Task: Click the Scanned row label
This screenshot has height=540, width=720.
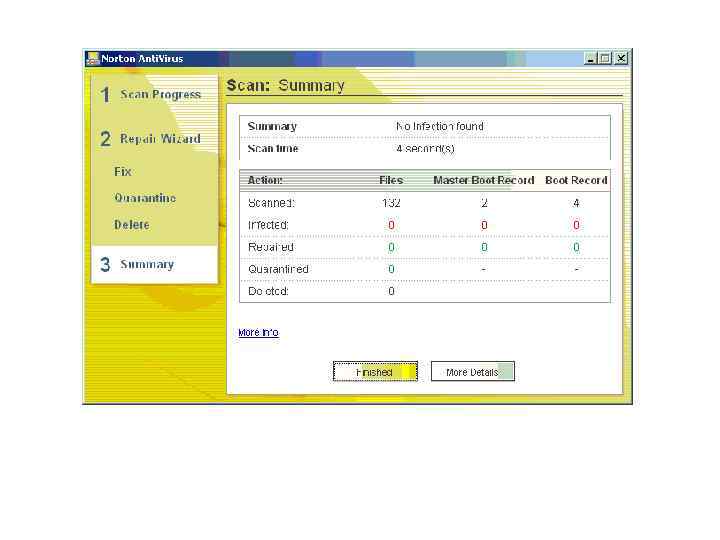Action: click(x=271, y=203)
